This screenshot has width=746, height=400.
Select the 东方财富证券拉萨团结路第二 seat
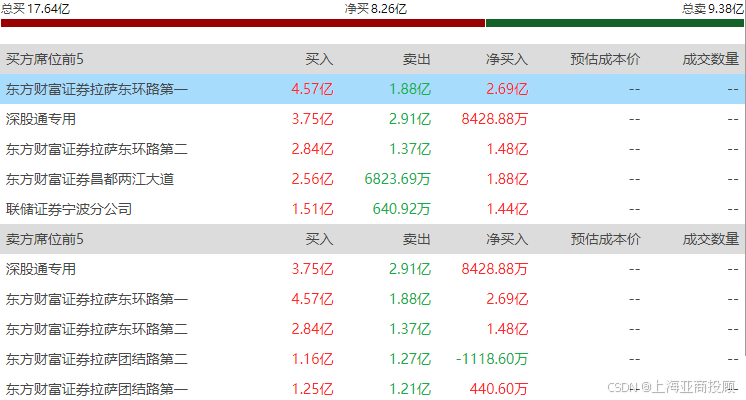(97, 359)
